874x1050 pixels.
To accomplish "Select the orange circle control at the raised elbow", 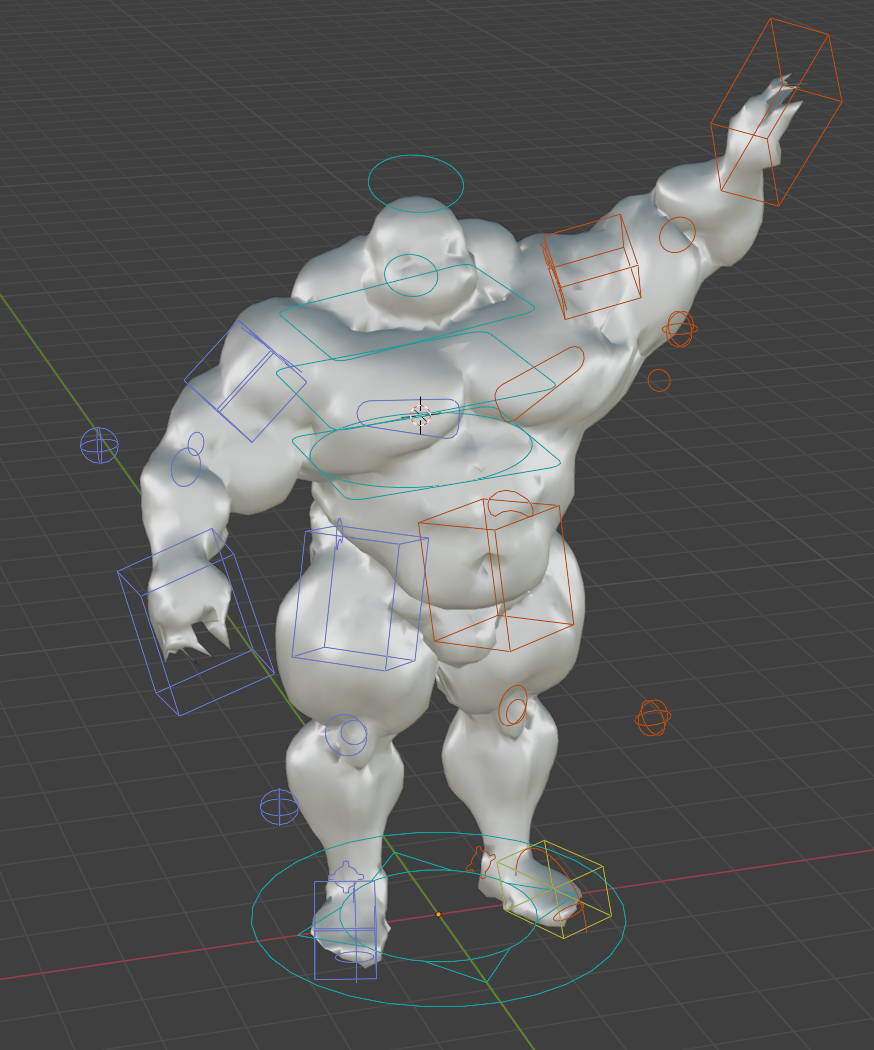I will point(677,235).
